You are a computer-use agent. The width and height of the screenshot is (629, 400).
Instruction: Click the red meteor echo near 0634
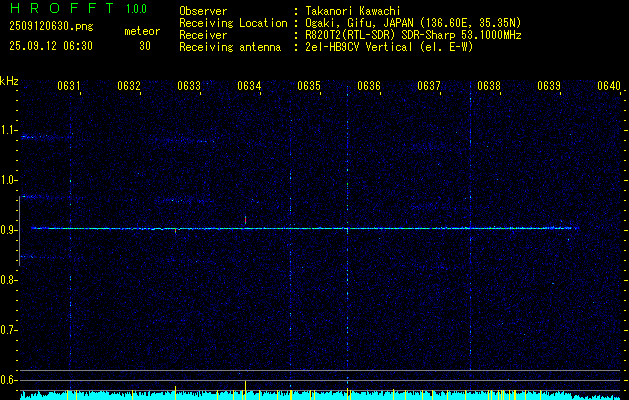click(245, 220)
